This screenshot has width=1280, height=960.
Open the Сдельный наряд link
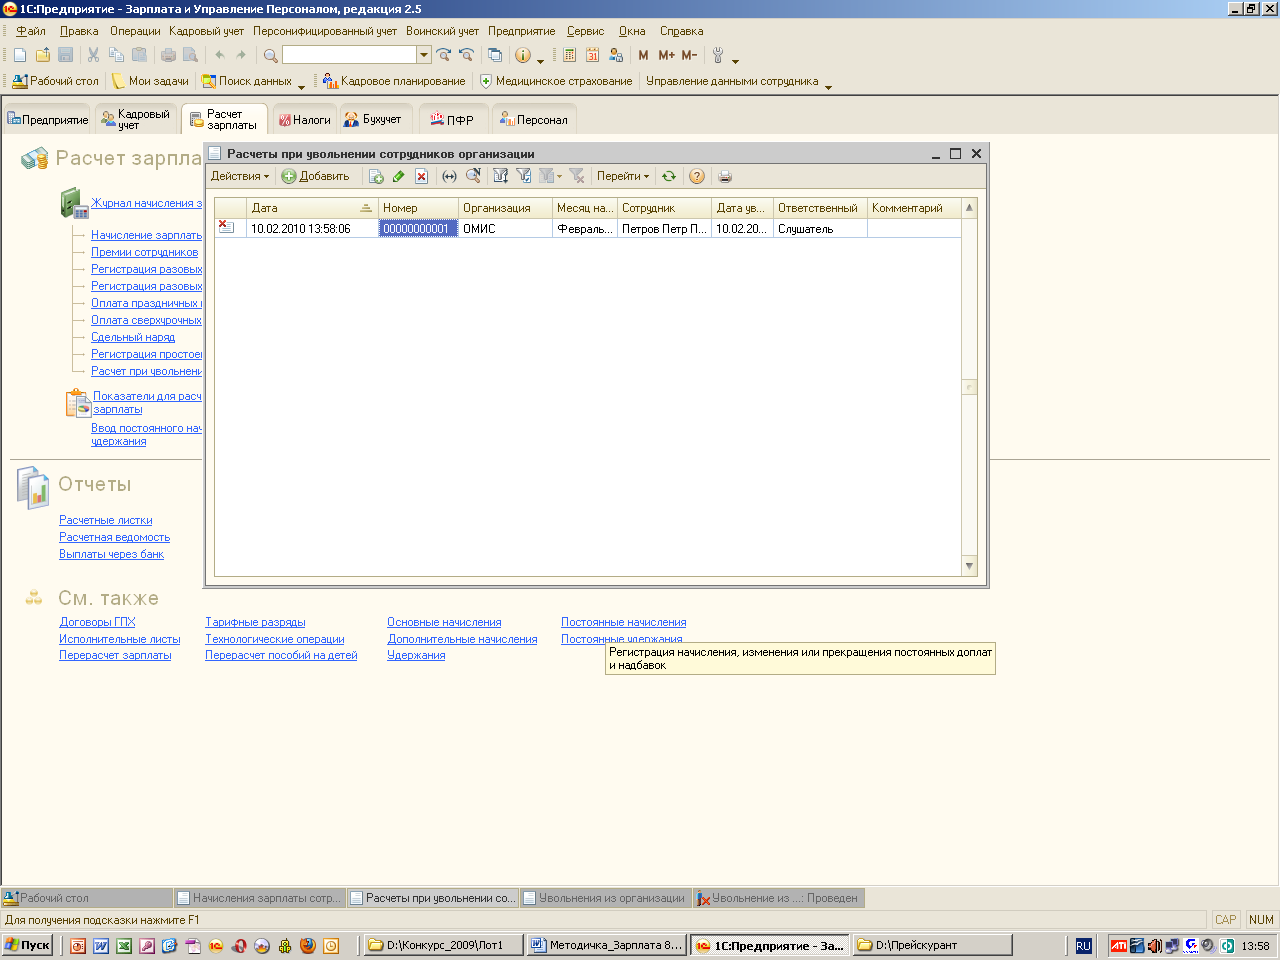coord(133,337)
